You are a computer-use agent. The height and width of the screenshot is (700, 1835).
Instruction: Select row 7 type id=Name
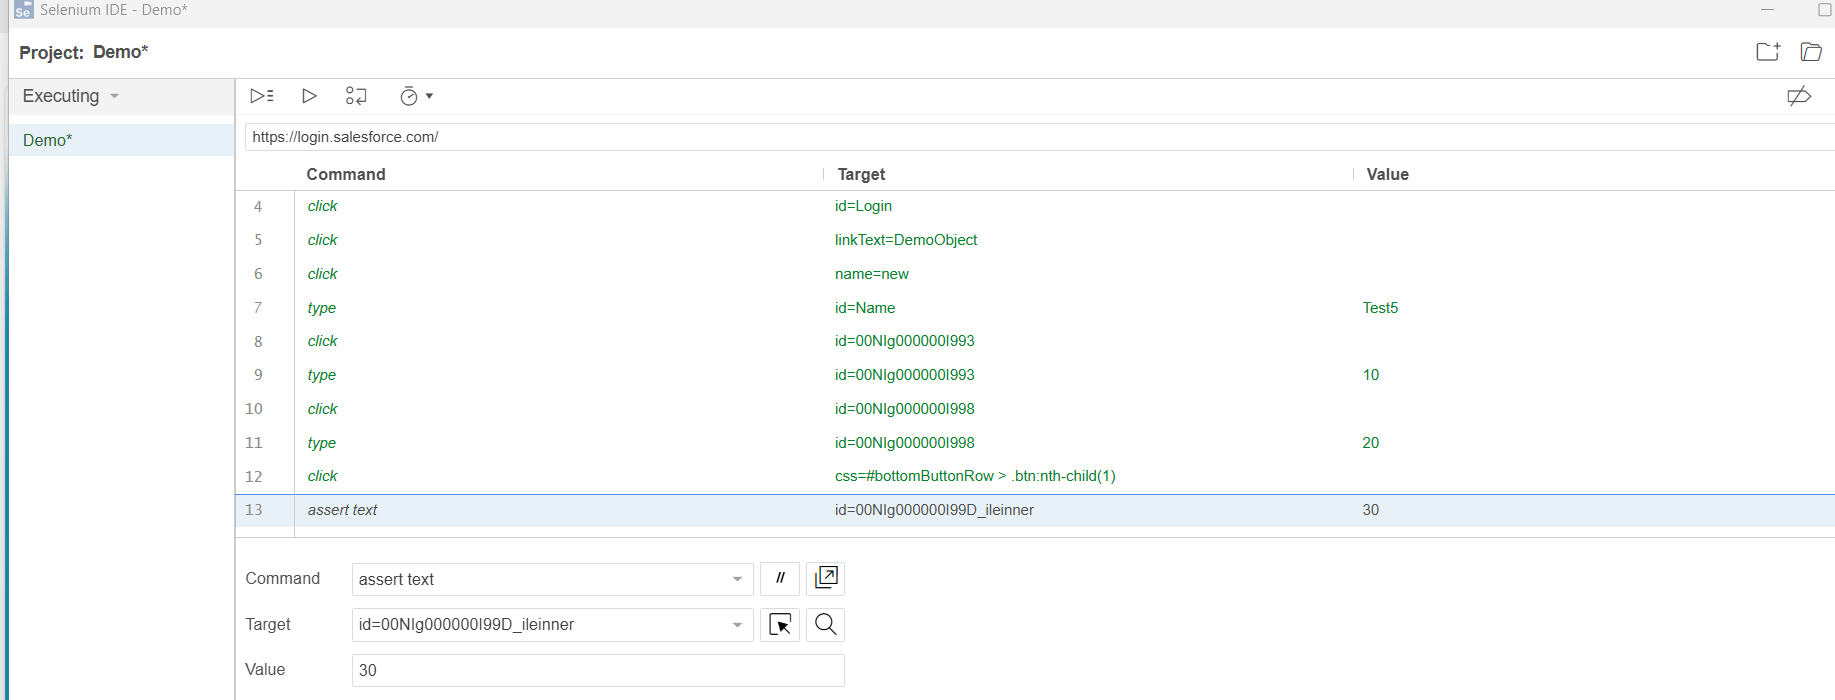[1035, 308]
